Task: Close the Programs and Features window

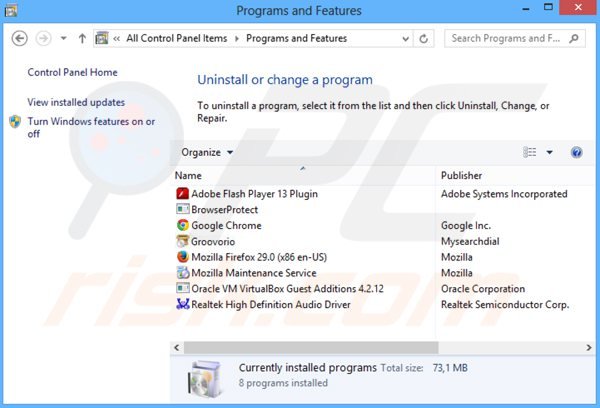Action: pyautogui.click(x=578, y=7)
